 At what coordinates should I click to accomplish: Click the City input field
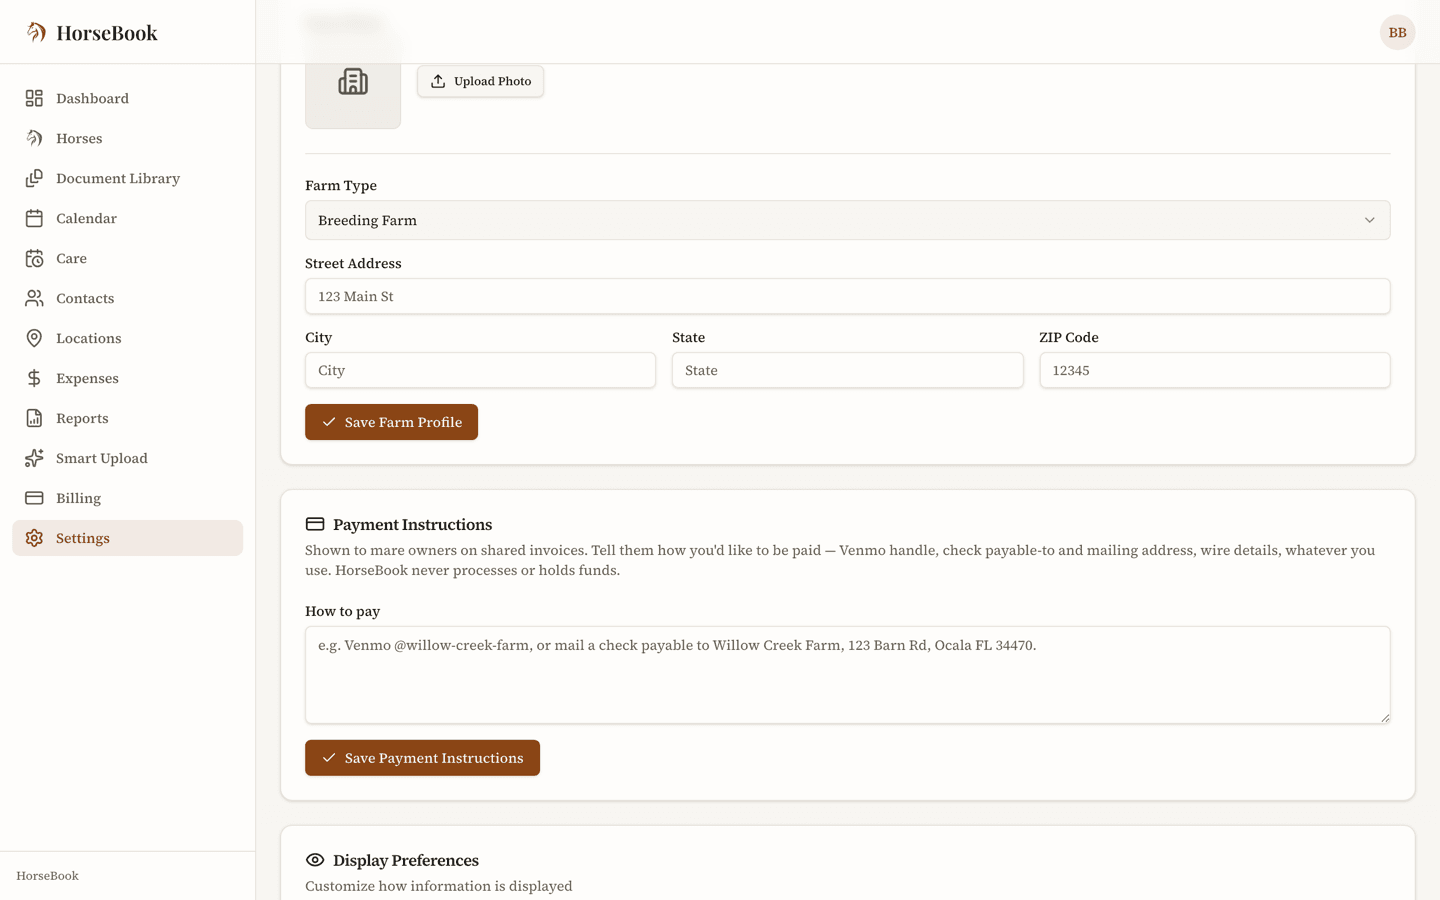pyautogui.click(x=480, y=370)
